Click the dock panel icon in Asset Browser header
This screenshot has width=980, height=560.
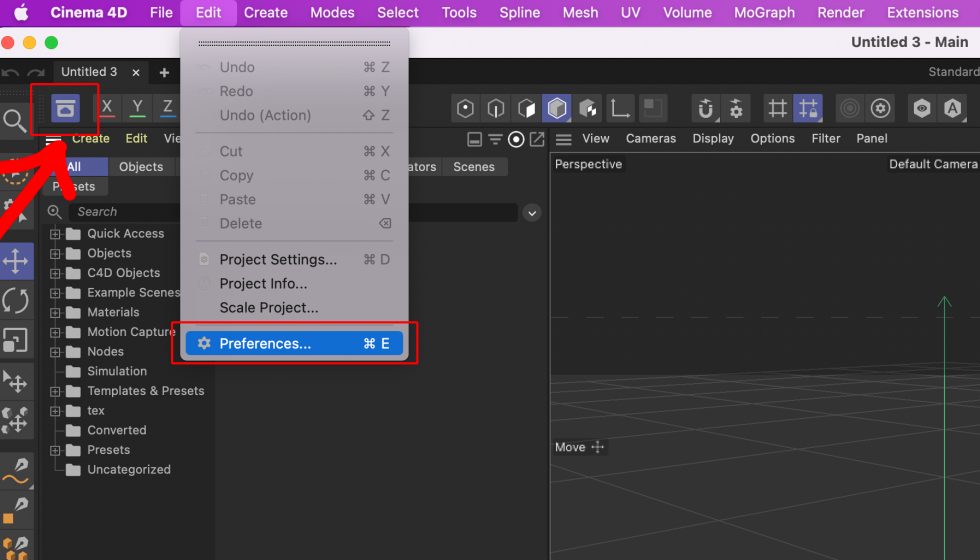(474, 139)
